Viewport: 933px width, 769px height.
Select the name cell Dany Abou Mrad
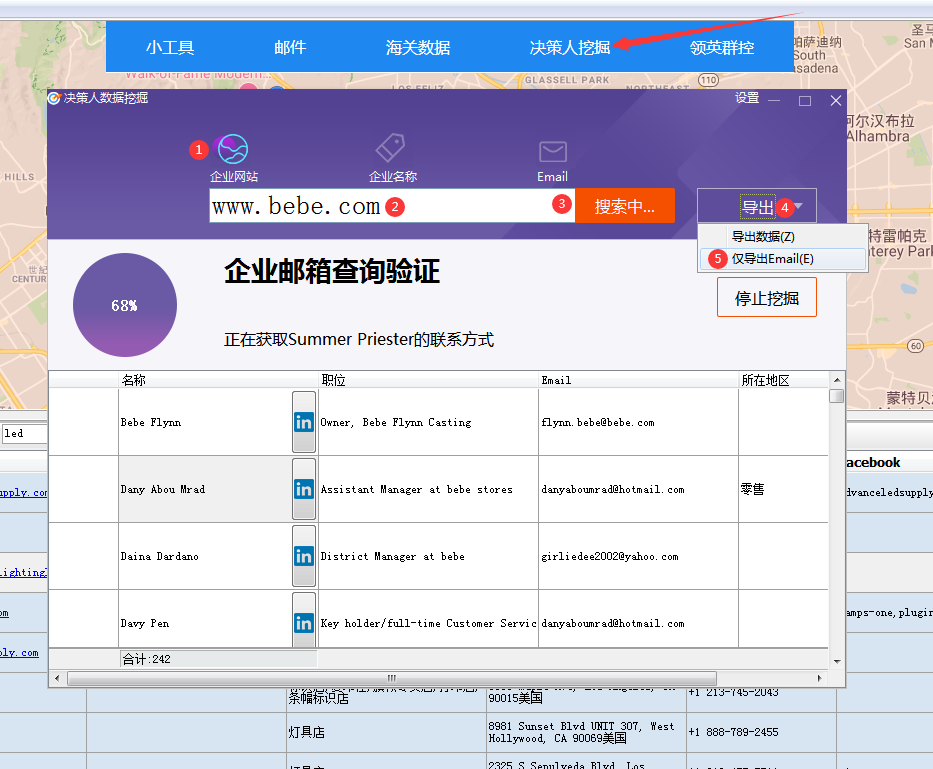pyautogui.click(x=205, y=489)
